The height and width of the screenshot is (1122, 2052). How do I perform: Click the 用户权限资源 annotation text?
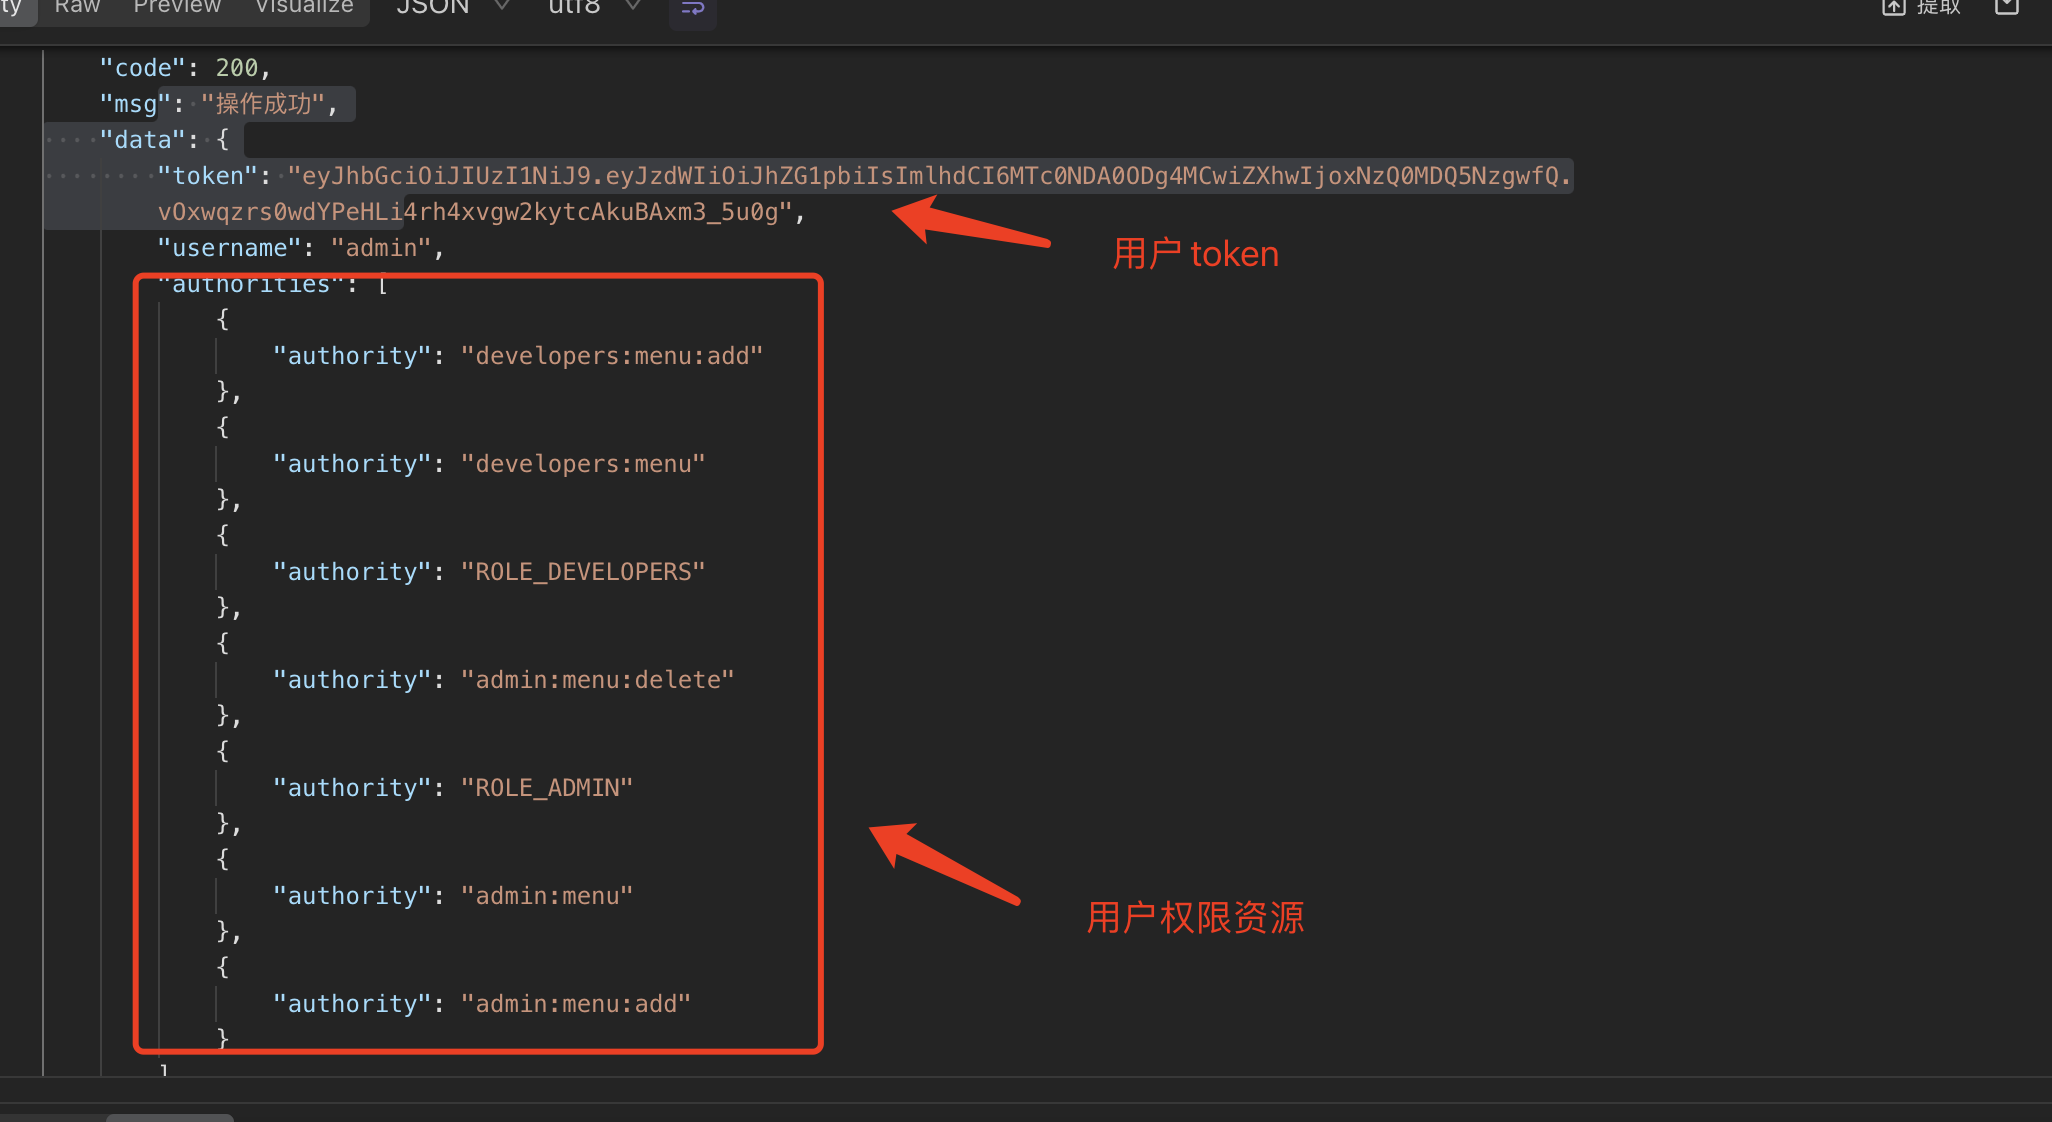pos(1195,917)
